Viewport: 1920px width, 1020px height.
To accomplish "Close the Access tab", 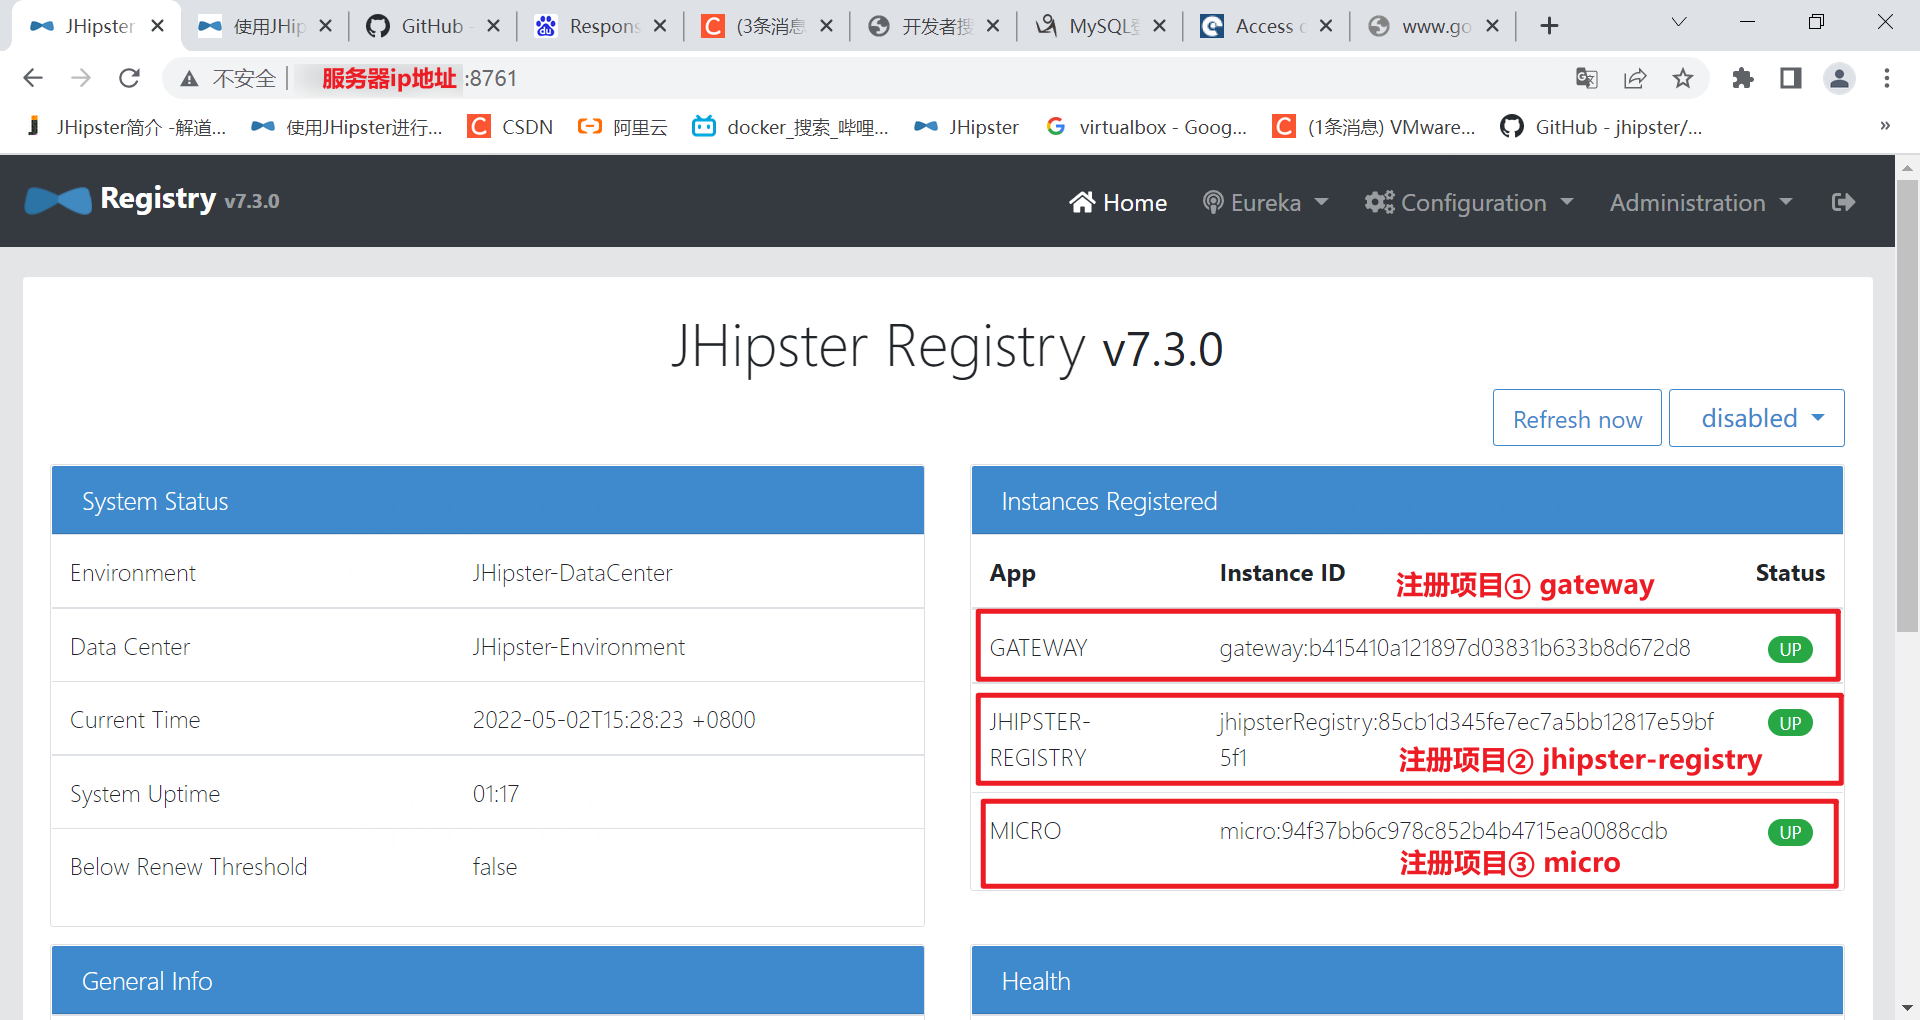I will (x=1326, y=26).
